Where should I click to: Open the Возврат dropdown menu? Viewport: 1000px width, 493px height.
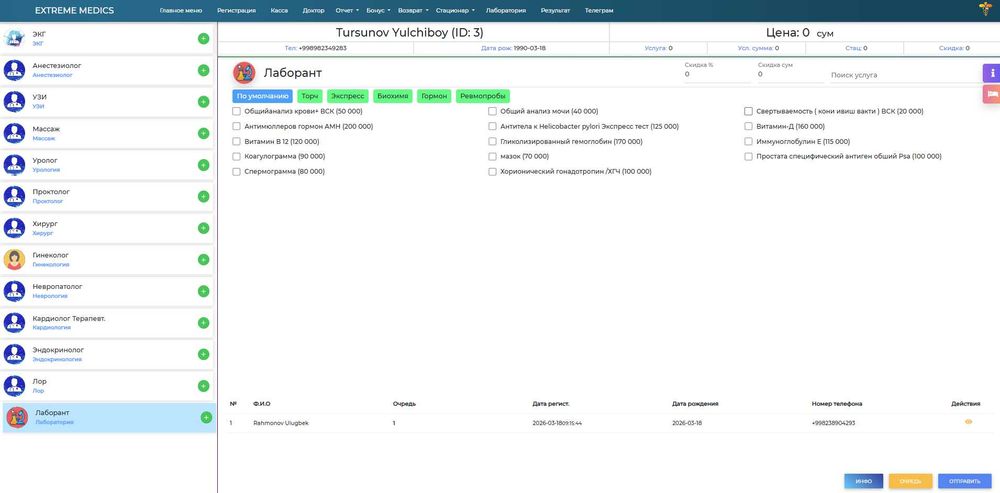tap(413, 11)
